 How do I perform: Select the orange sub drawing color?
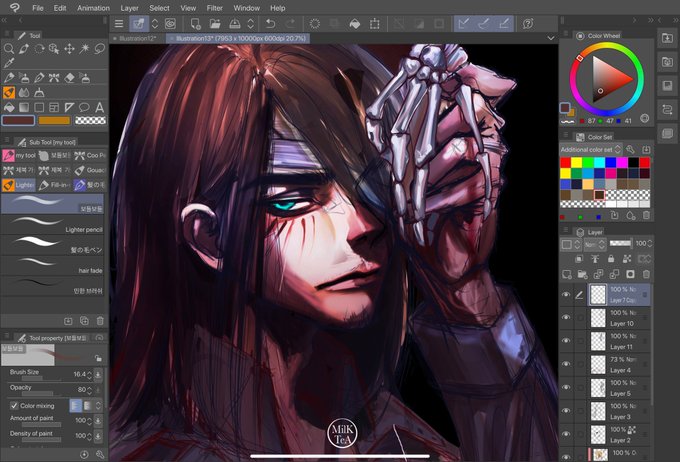pyautogui.click(x=54, y=121)
